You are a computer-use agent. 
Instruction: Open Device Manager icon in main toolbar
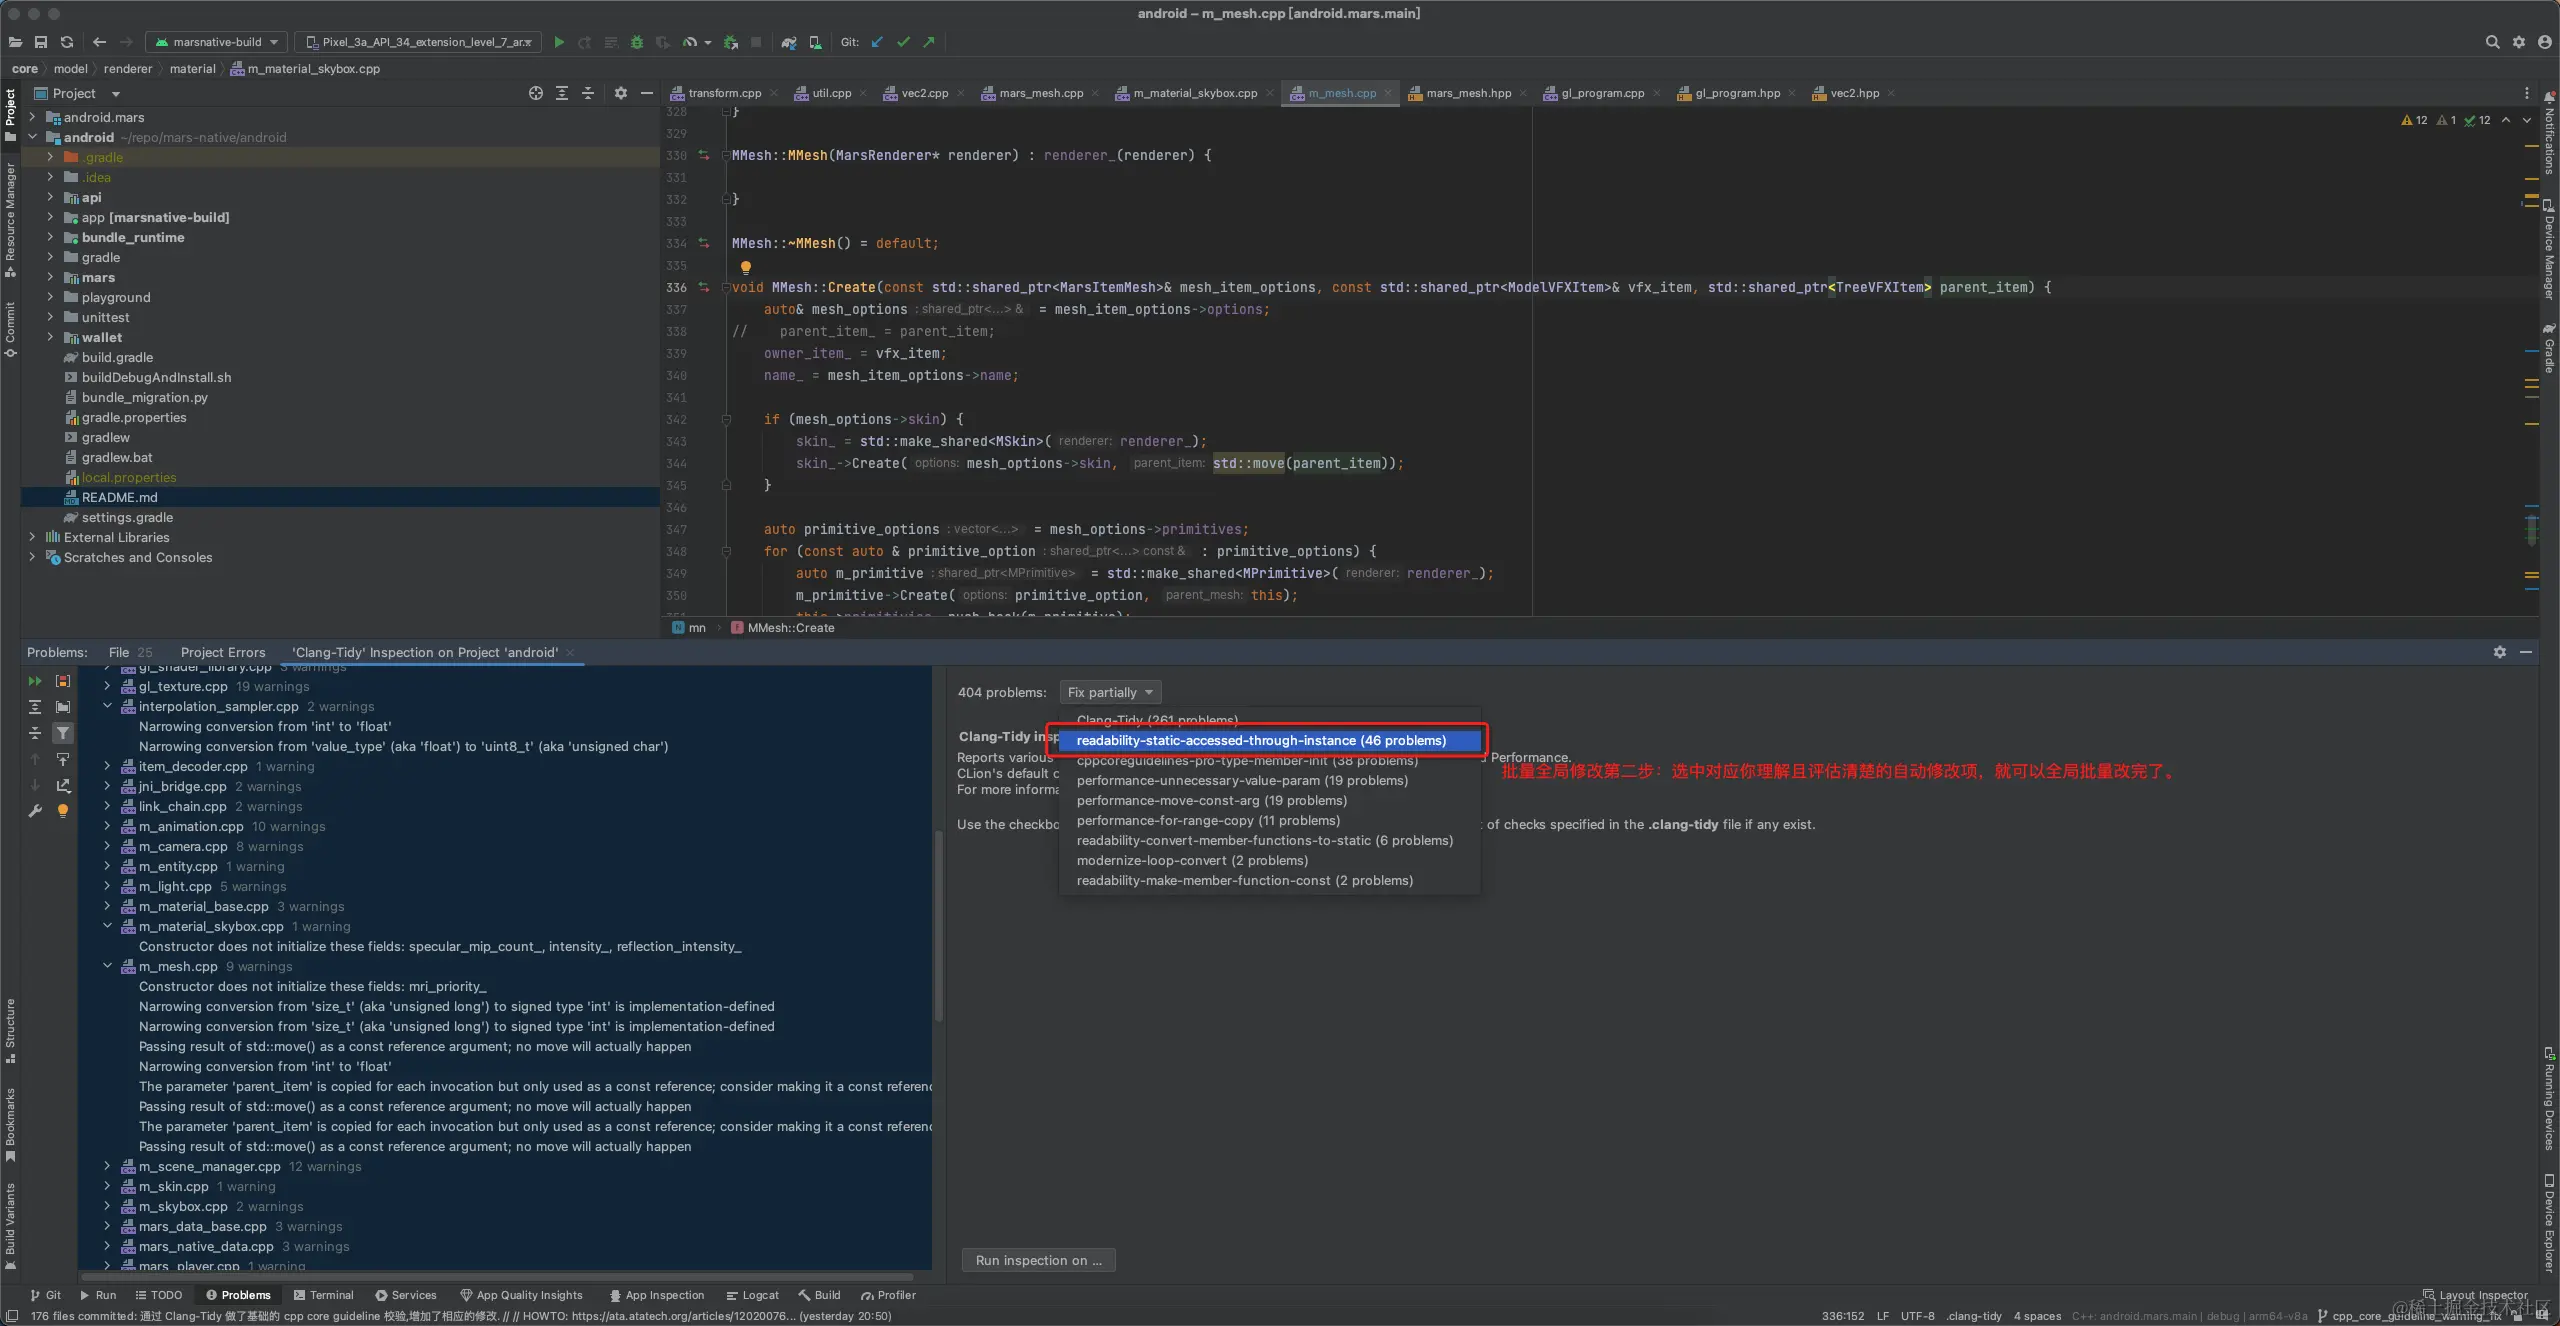coord(815,42)
